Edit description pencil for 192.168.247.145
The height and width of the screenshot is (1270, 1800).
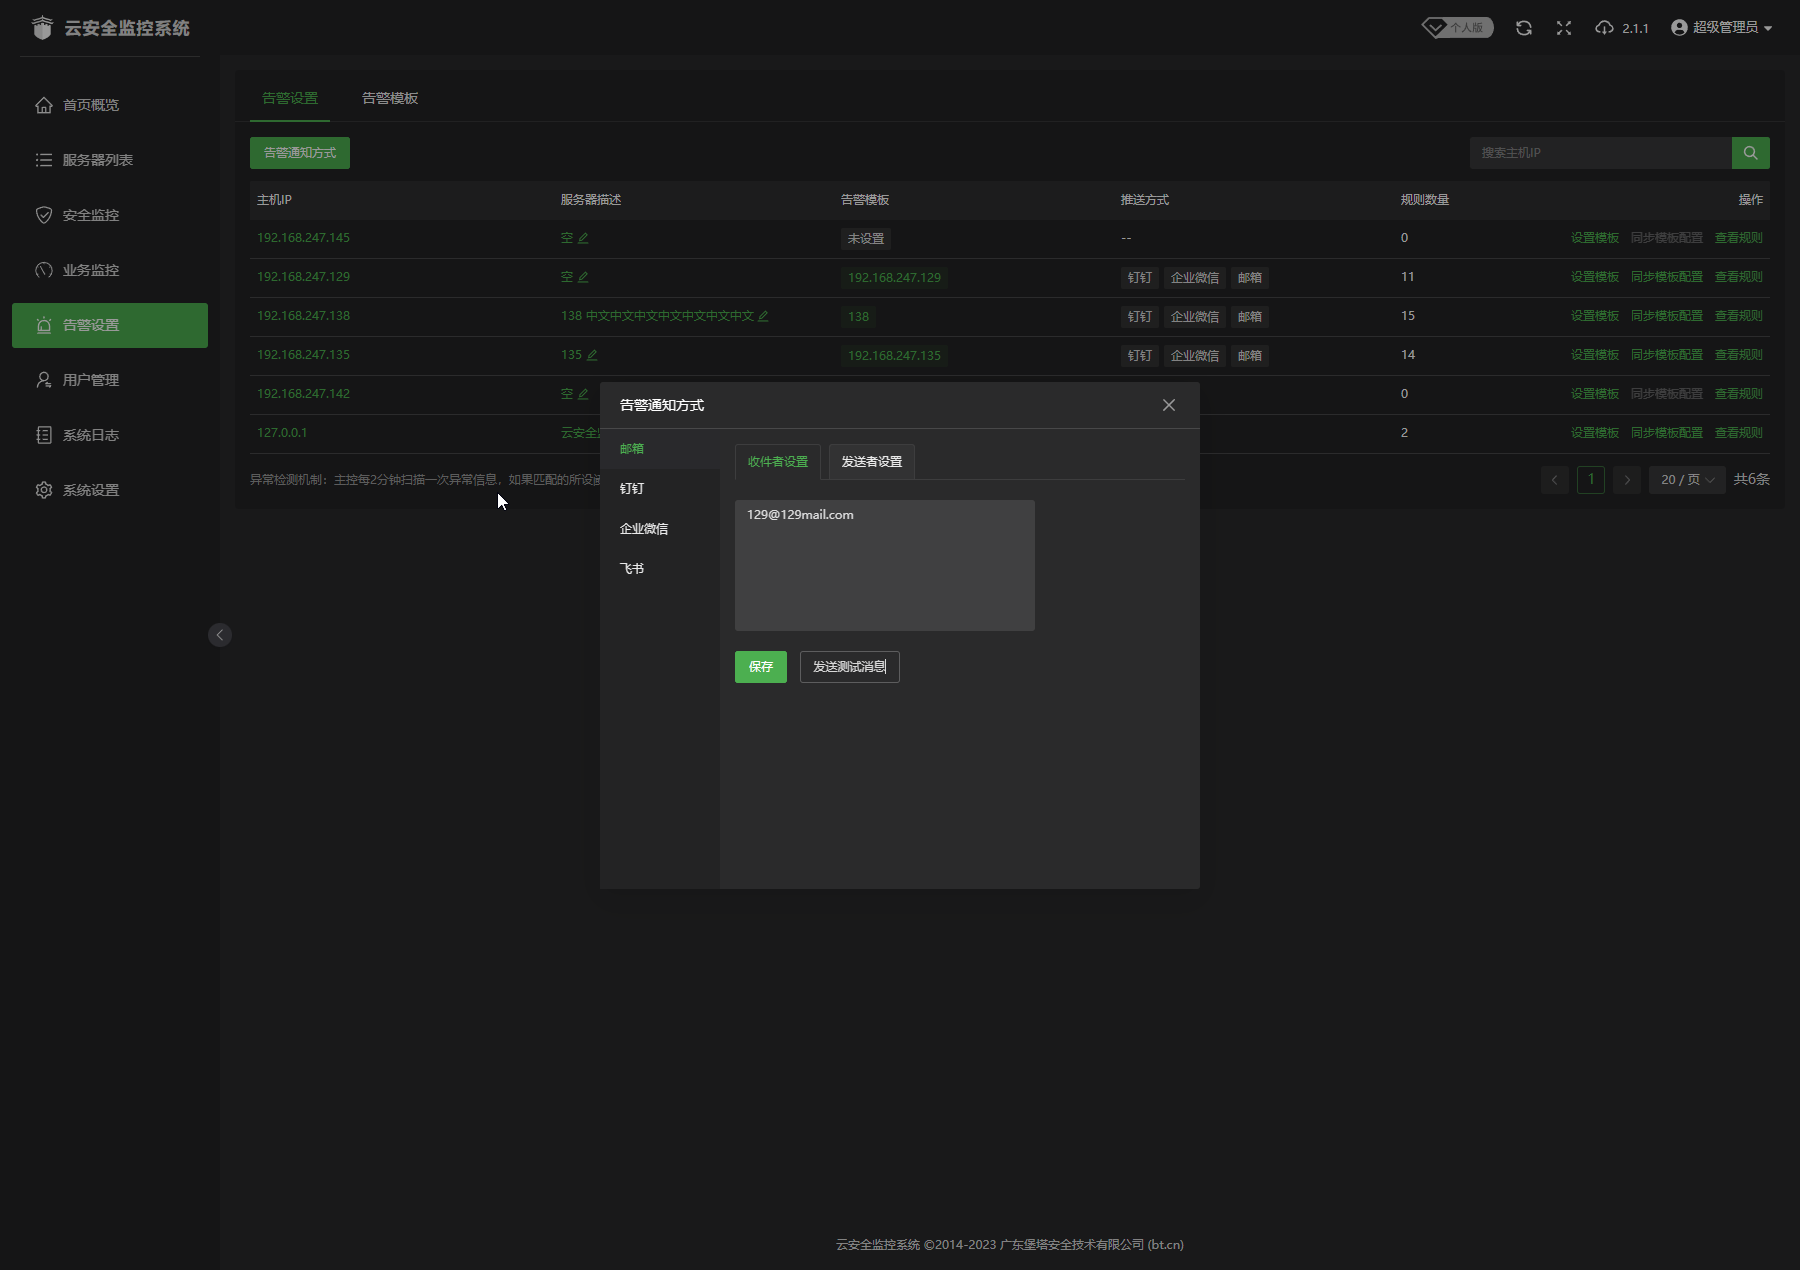click(583, 239)
